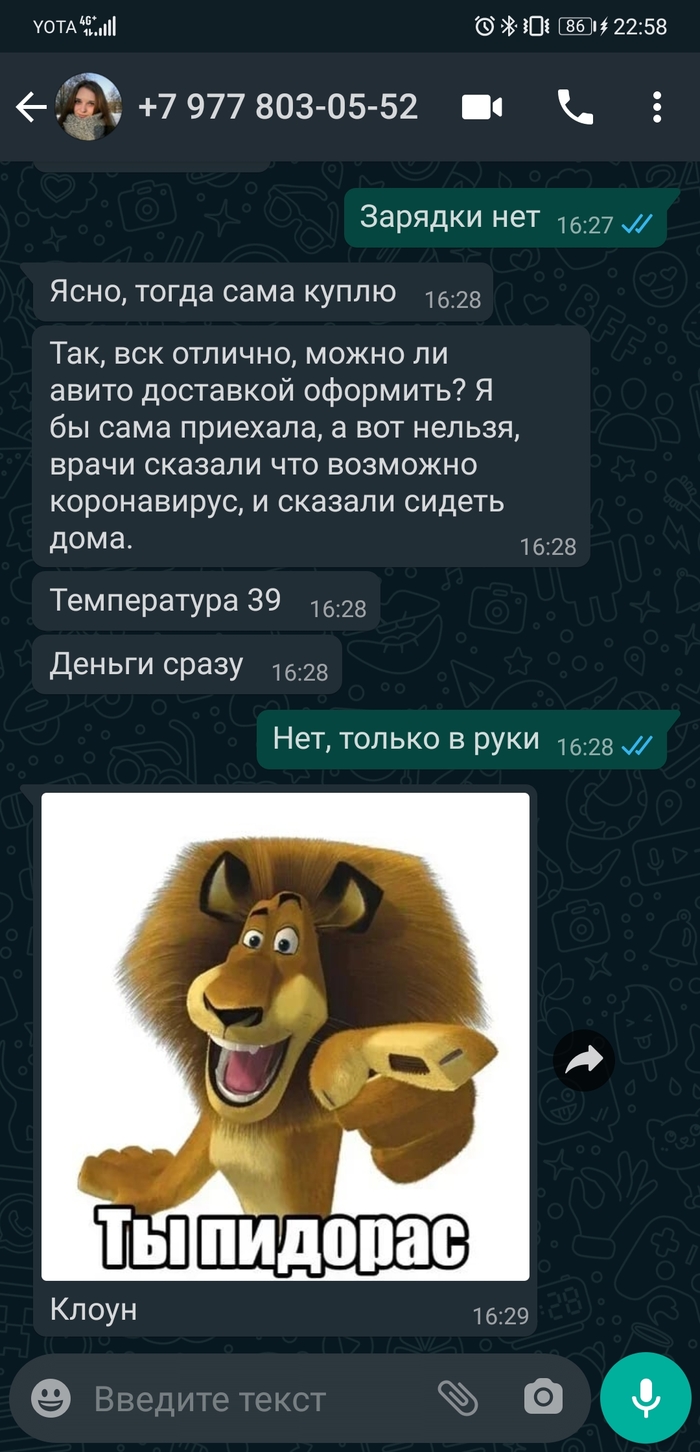Start a voice call using the phone icon
The height and width of the screenshot is (1452, 700).
click(x=575, y=107)
